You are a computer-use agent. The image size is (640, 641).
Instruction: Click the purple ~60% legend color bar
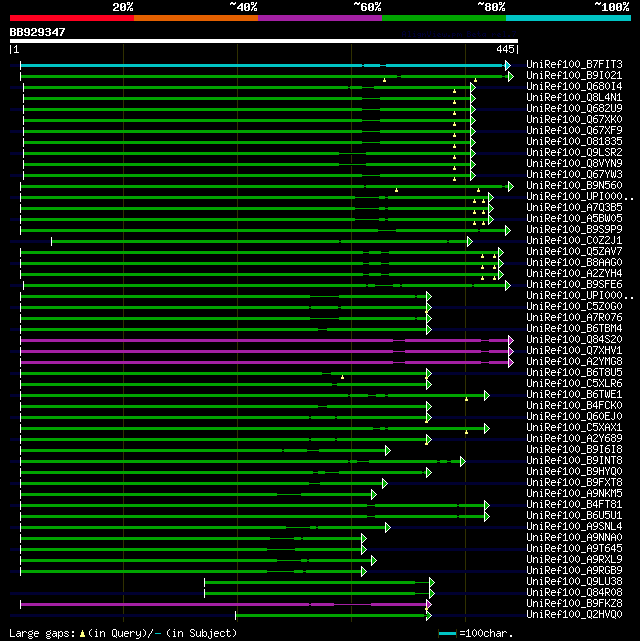[x=320, y=18]
